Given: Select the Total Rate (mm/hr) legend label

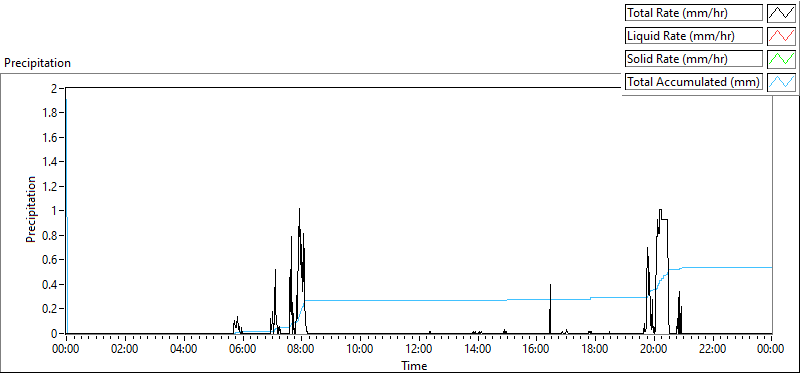Looking at the screenshot, I should coord(694,13).
